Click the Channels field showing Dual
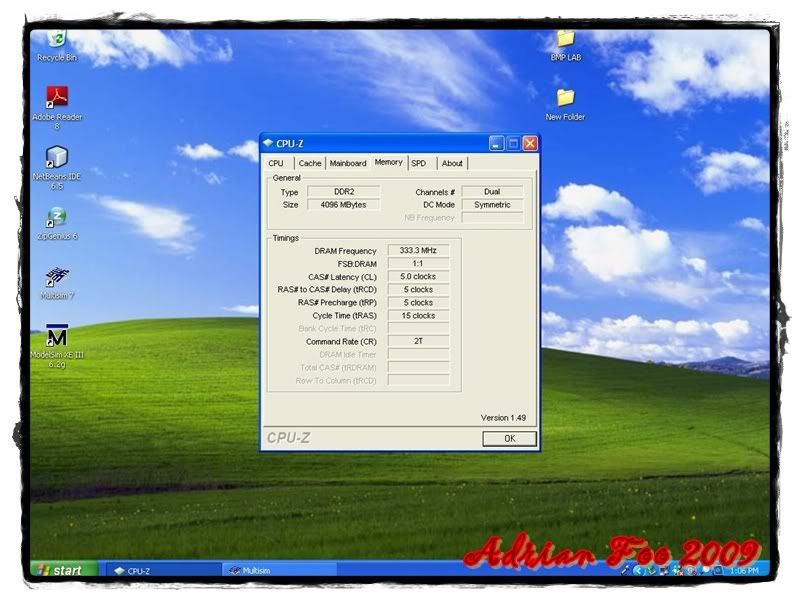Viewport: 800px width, 600px height. [492, 192]
